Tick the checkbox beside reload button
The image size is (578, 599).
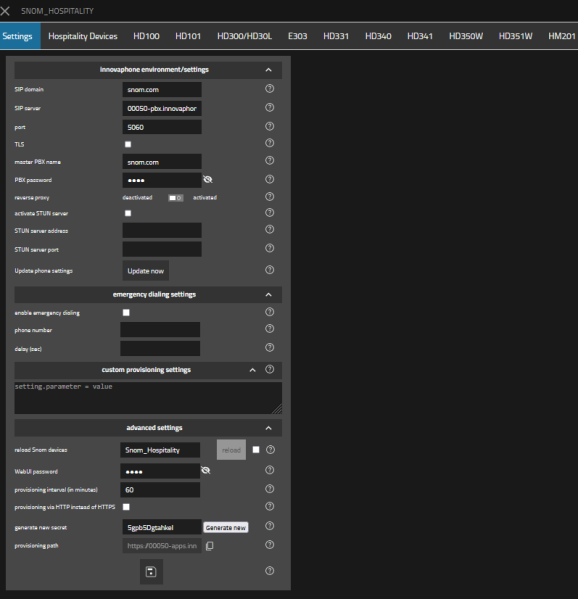[x=256, y=450]
